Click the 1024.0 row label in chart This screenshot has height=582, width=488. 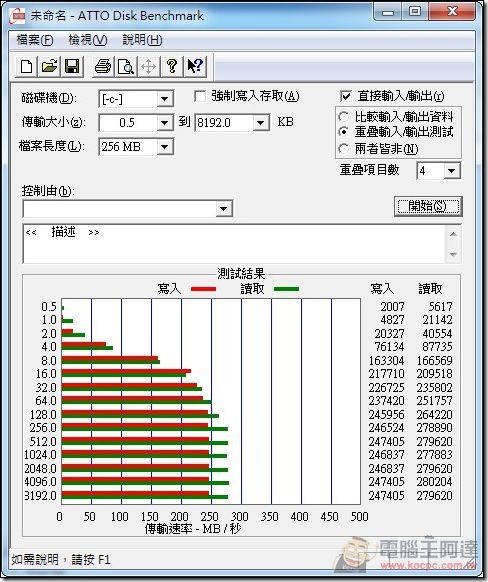coord(40,455)
